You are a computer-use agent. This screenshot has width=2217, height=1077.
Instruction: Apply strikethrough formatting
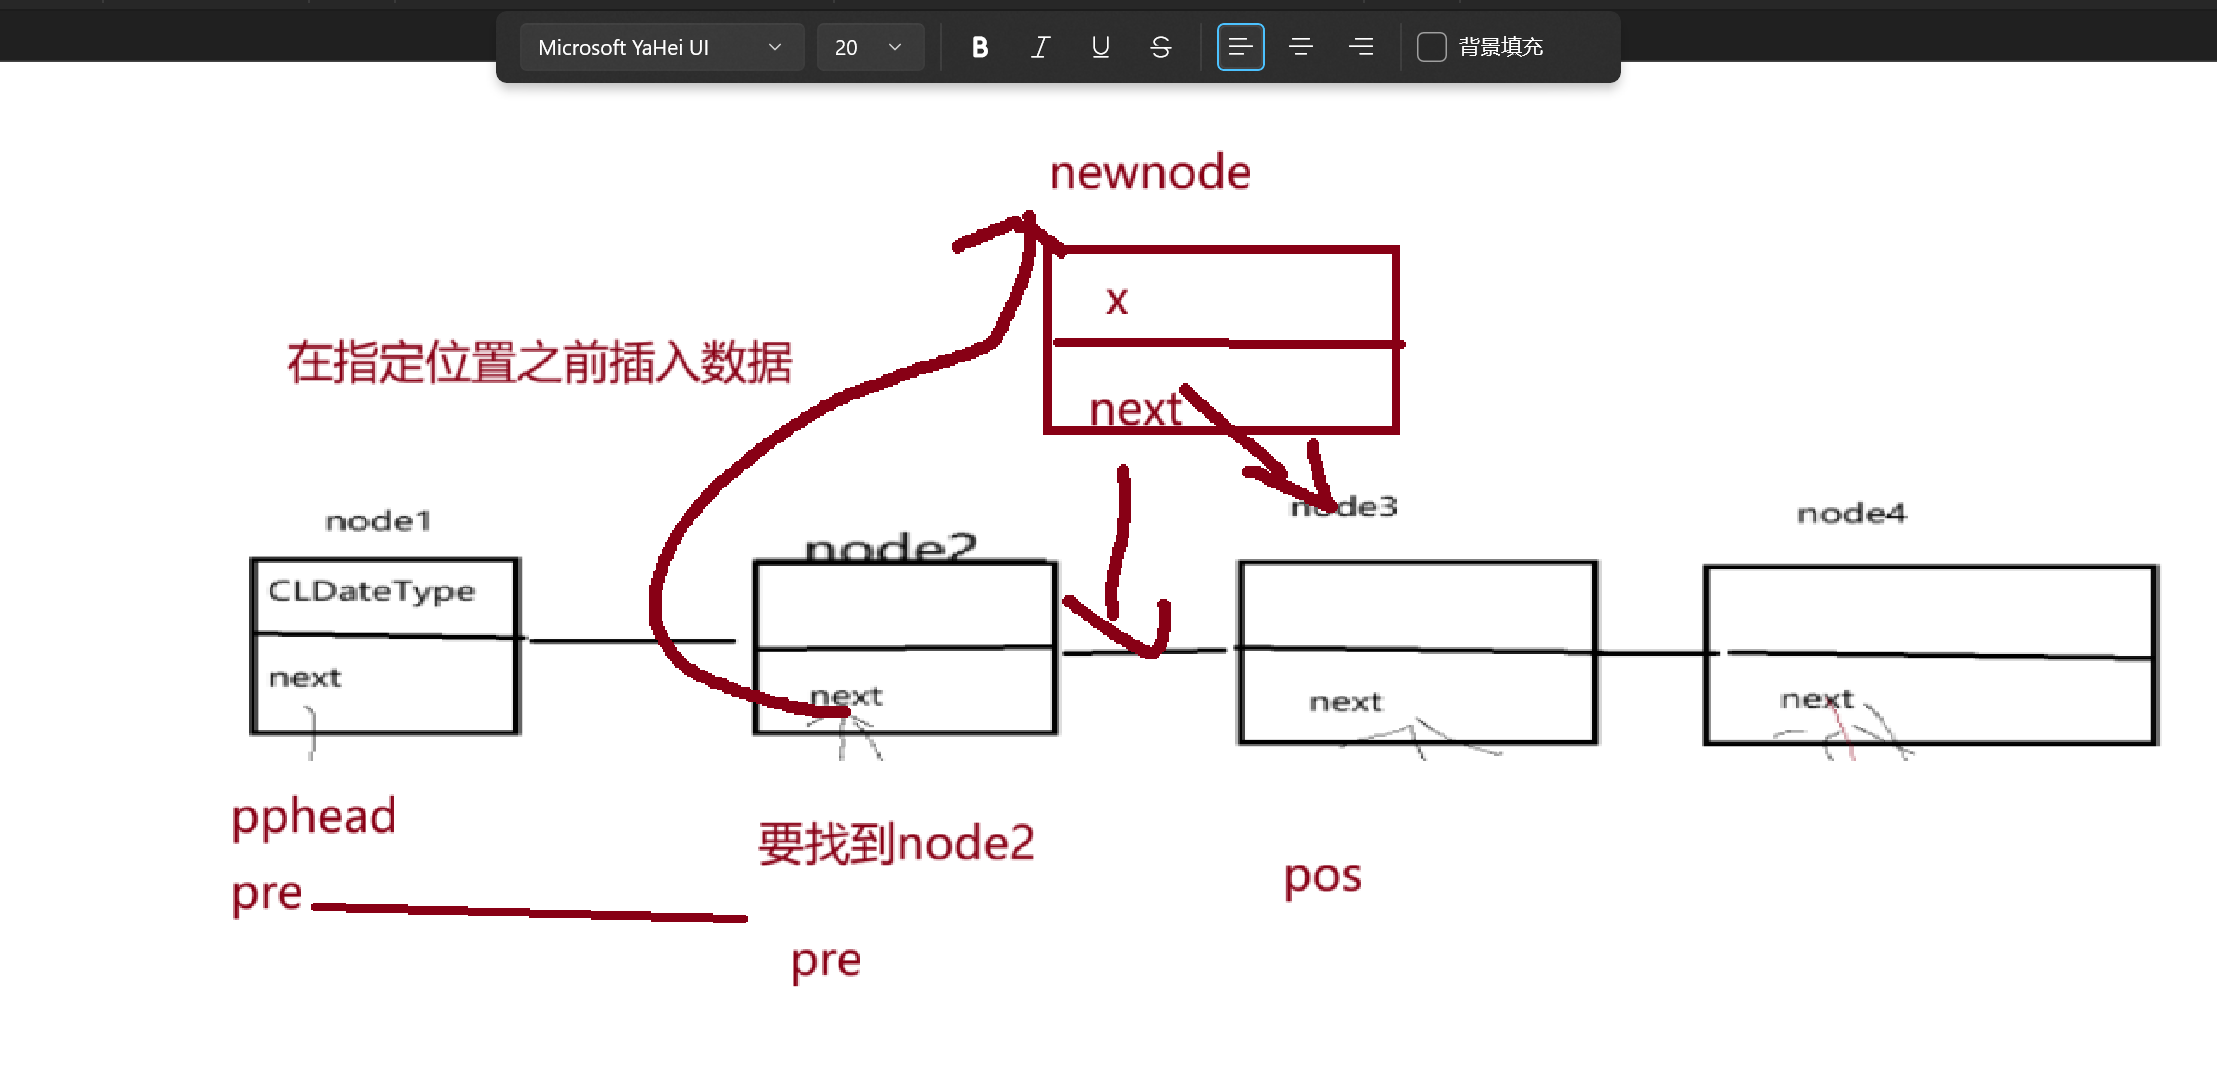1160,46
